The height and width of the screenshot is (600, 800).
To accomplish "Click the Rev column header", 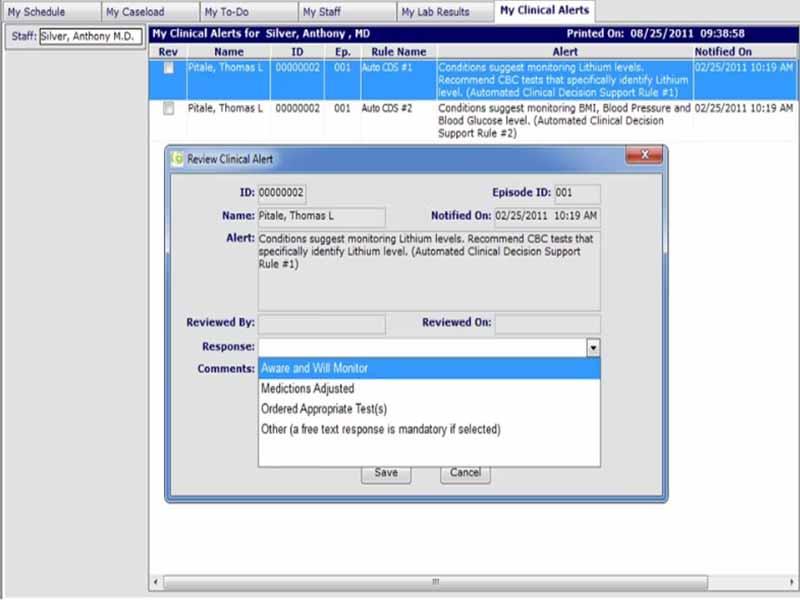I will (x=168, y=52).
